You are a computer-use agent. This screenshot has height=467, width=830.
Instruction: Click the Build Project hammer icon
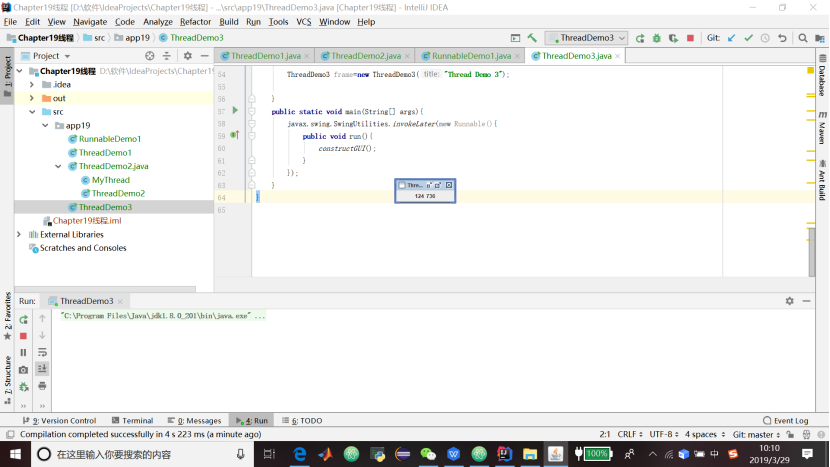pos(533,38)
